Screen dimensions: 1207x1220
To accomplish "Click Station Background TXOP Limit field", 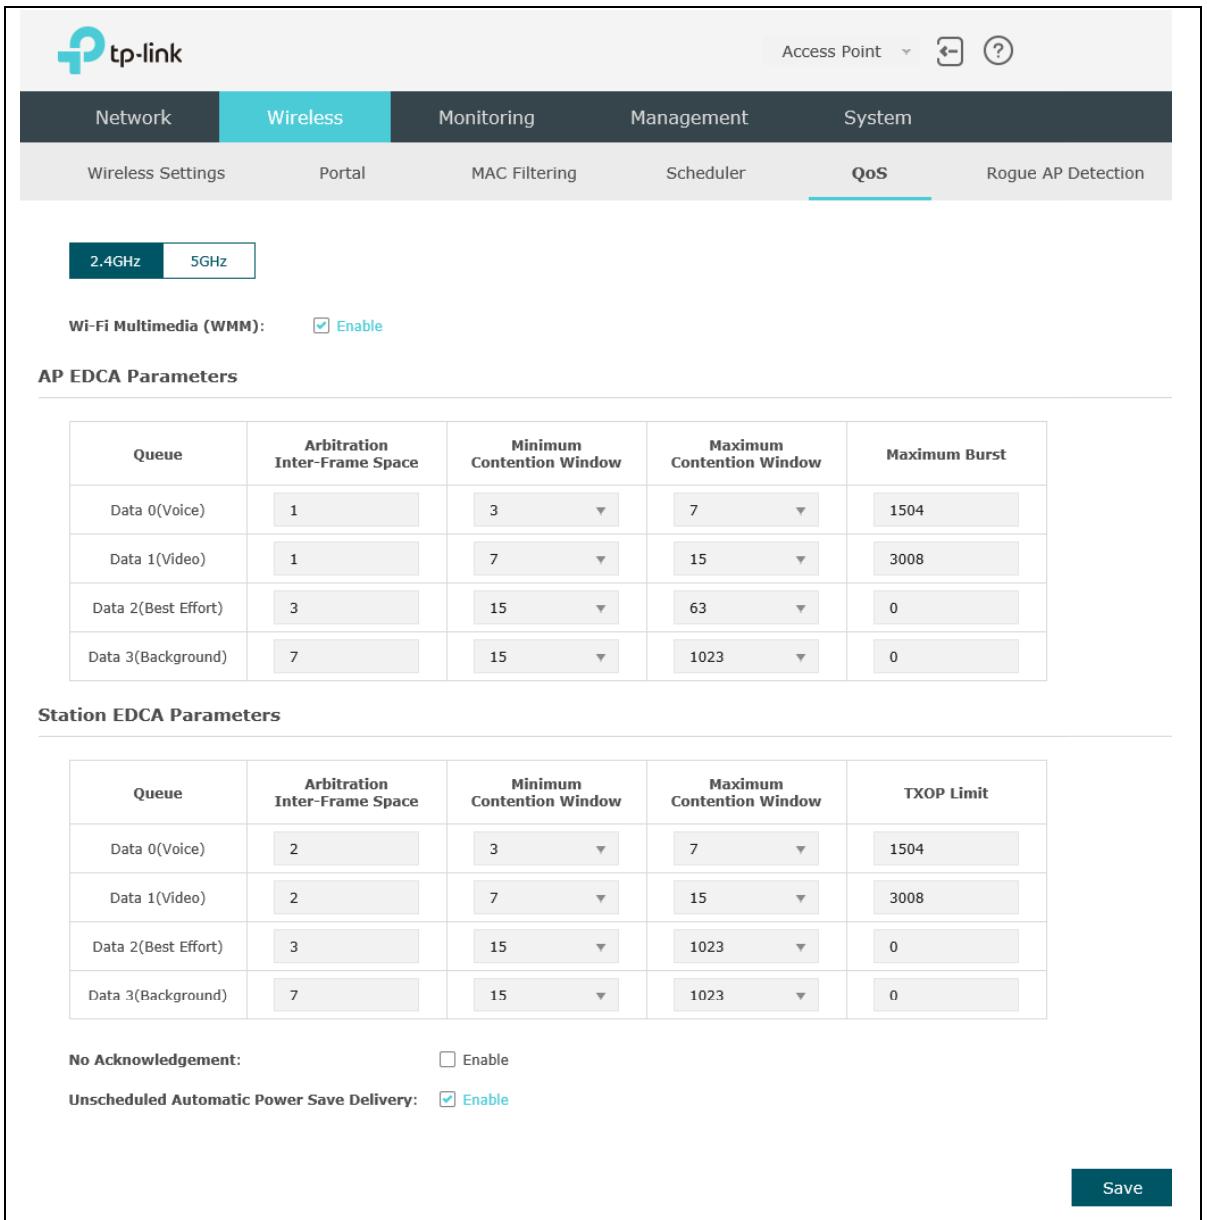I will 946,996.
